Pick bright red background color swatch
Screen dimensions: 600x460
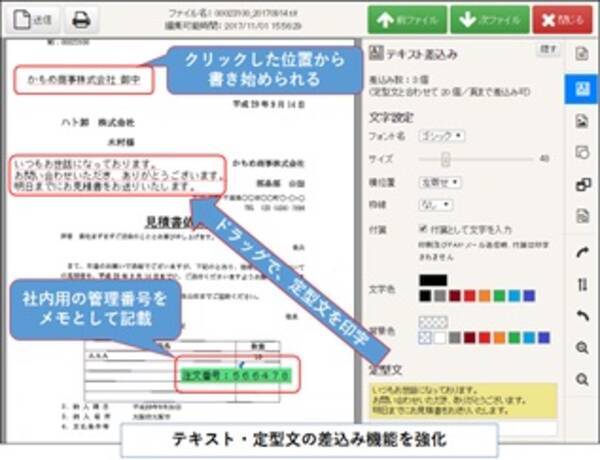click(484, 338)
